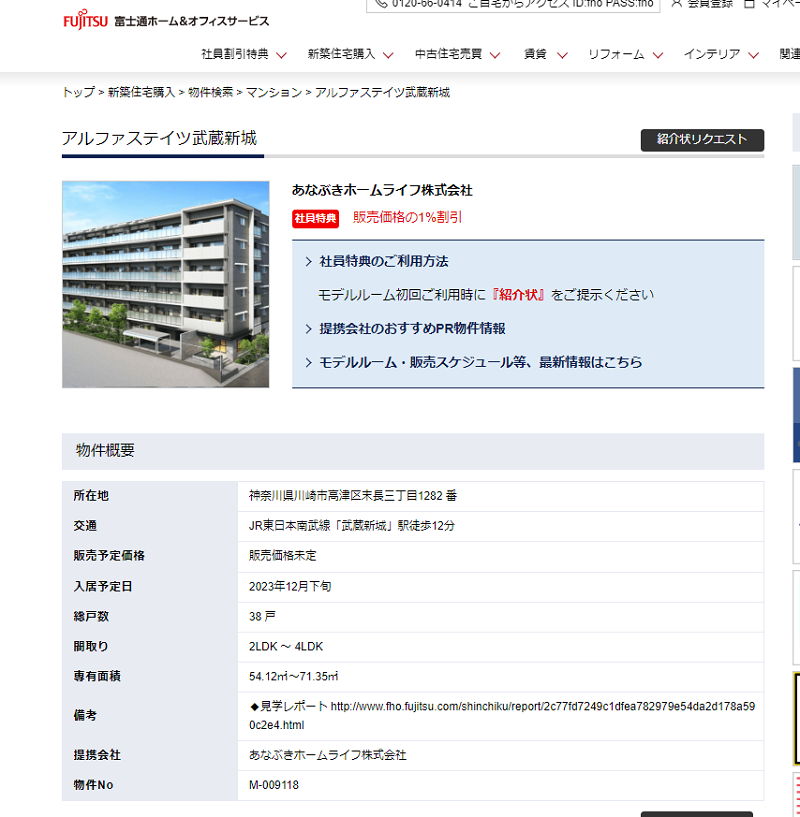Click the 紹介状リクエスト button
800x817 pixels.
coord(702,140)
